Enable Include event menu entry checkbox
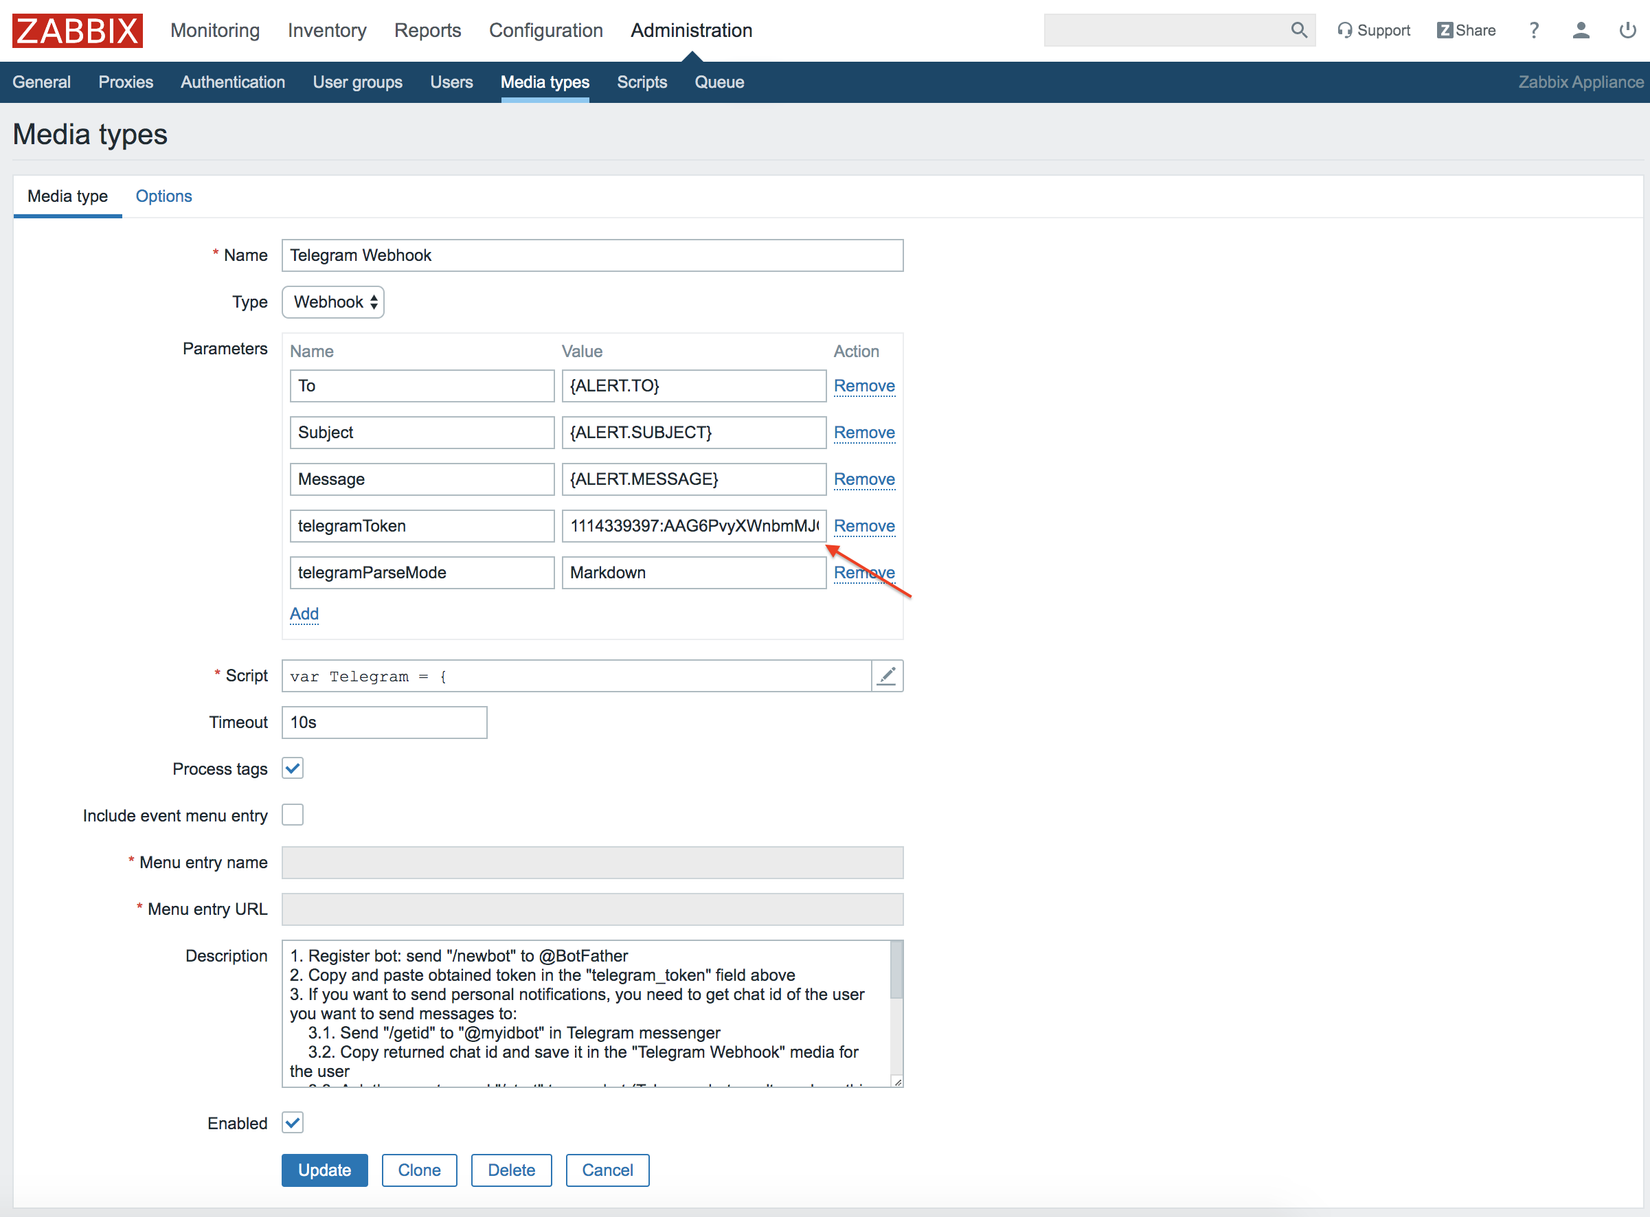The image size is (1650, 1217). pos(293,815)
